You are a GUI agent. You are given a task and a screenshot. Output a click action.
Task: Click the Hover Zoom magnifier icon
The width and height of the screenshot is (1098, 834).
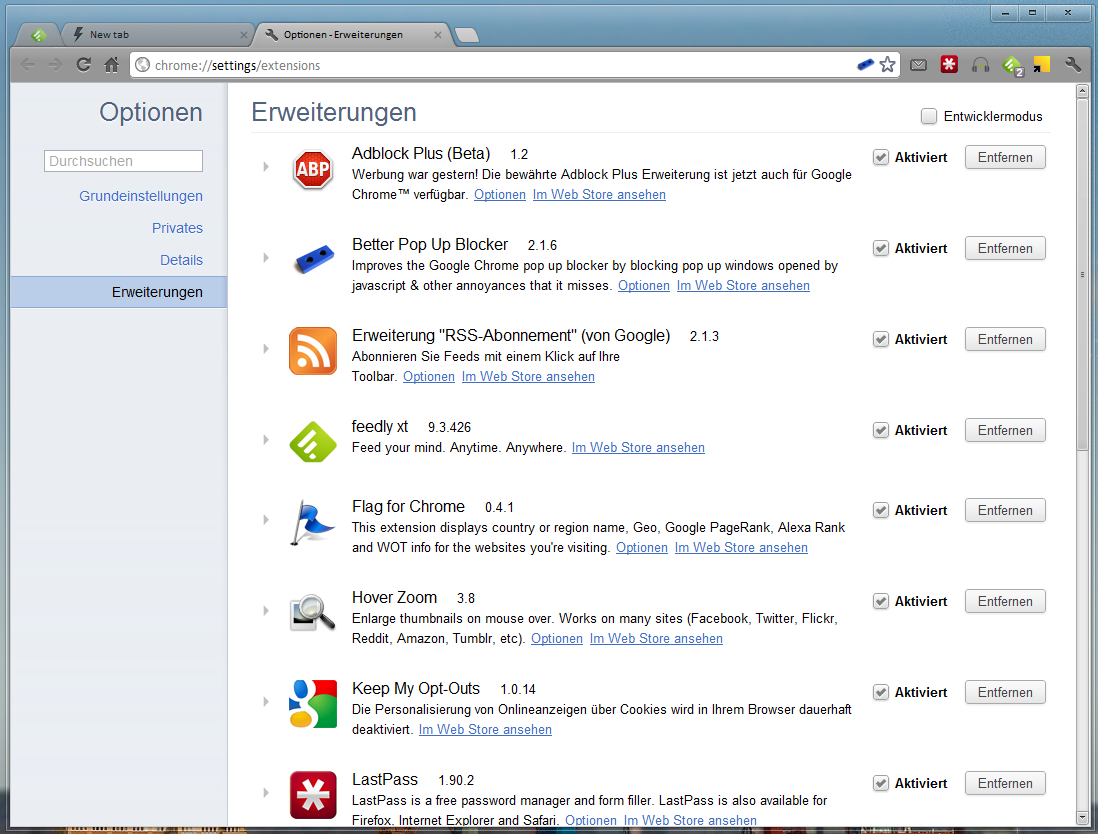coord(312,613)
